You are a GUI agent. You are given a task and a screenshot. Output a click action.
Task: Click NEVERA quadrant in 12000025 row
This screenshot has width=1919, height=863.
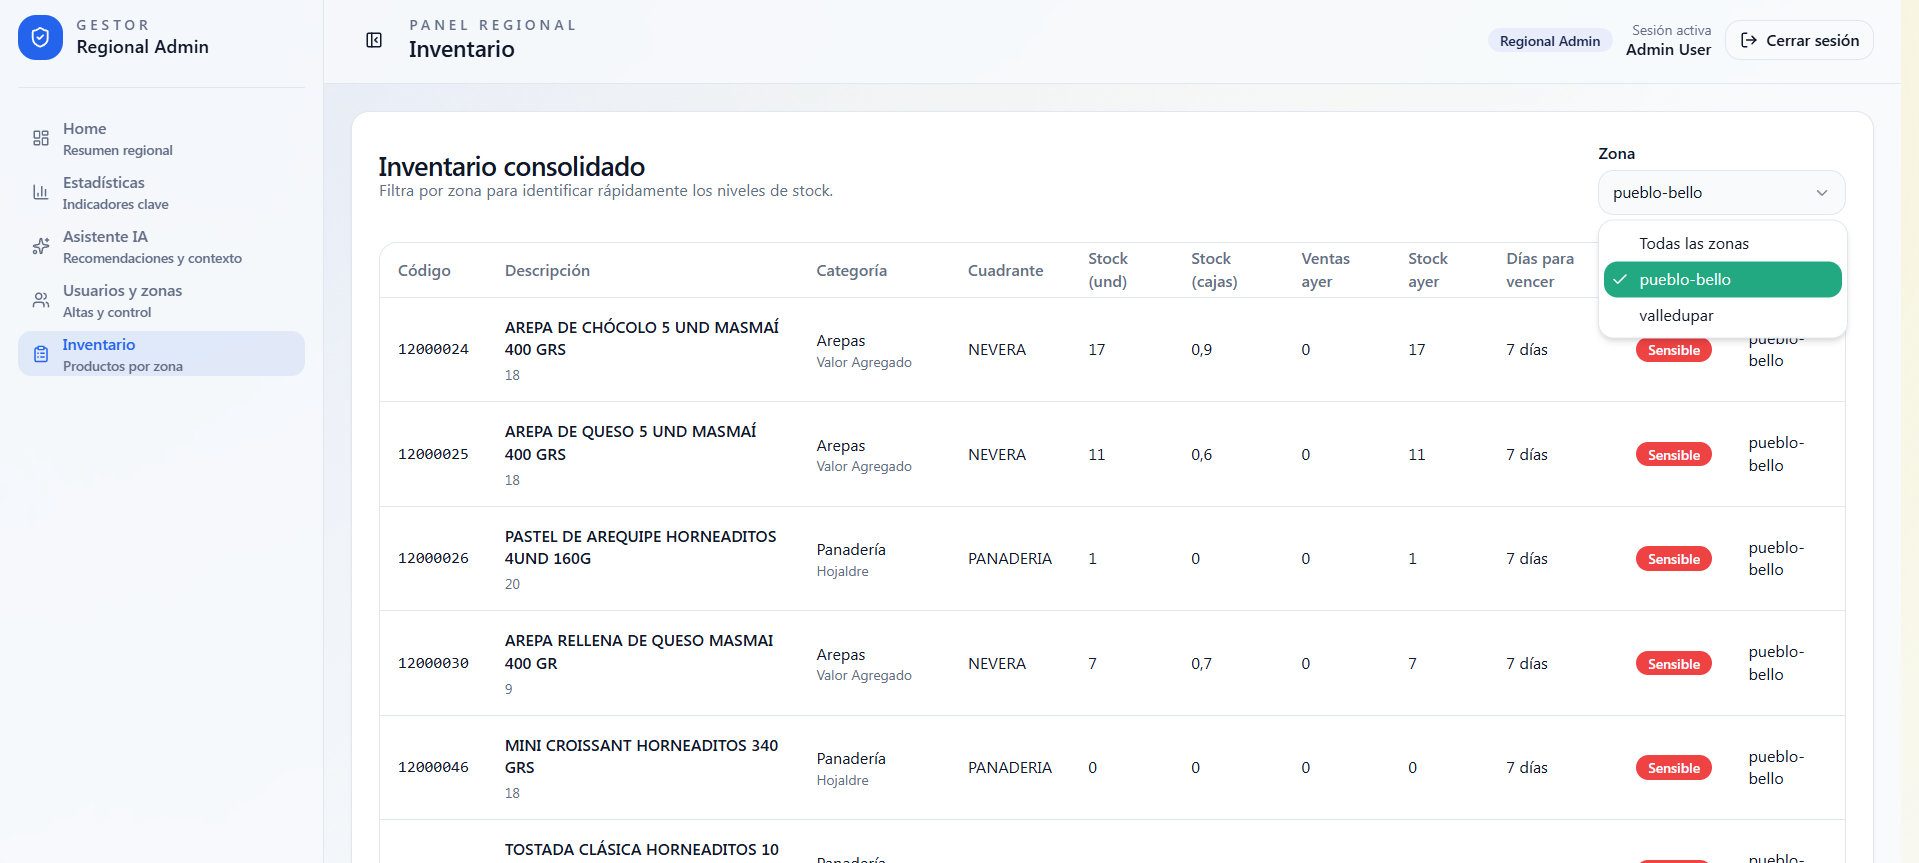(997, 455)
